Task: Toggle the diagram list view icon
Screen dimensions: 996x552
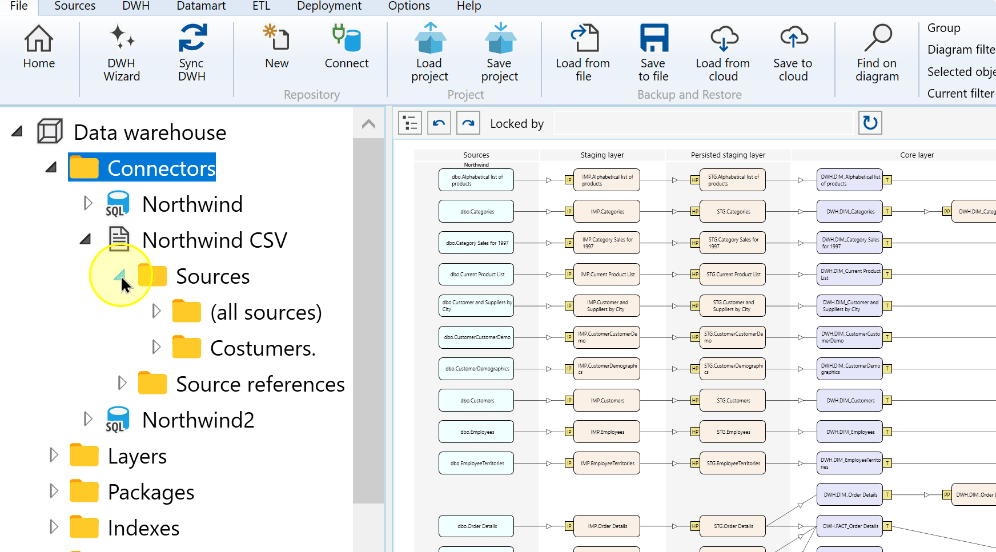Action: click(x=410, y=123)
